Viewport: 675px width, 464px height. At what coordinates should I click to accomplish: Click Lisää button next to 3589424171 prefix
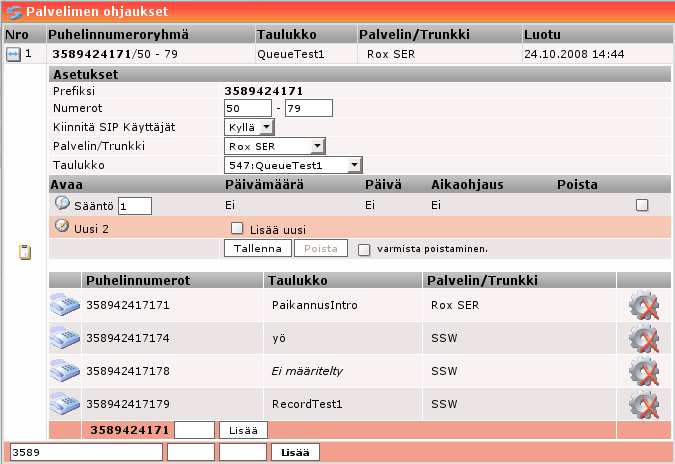pos(243,430)
